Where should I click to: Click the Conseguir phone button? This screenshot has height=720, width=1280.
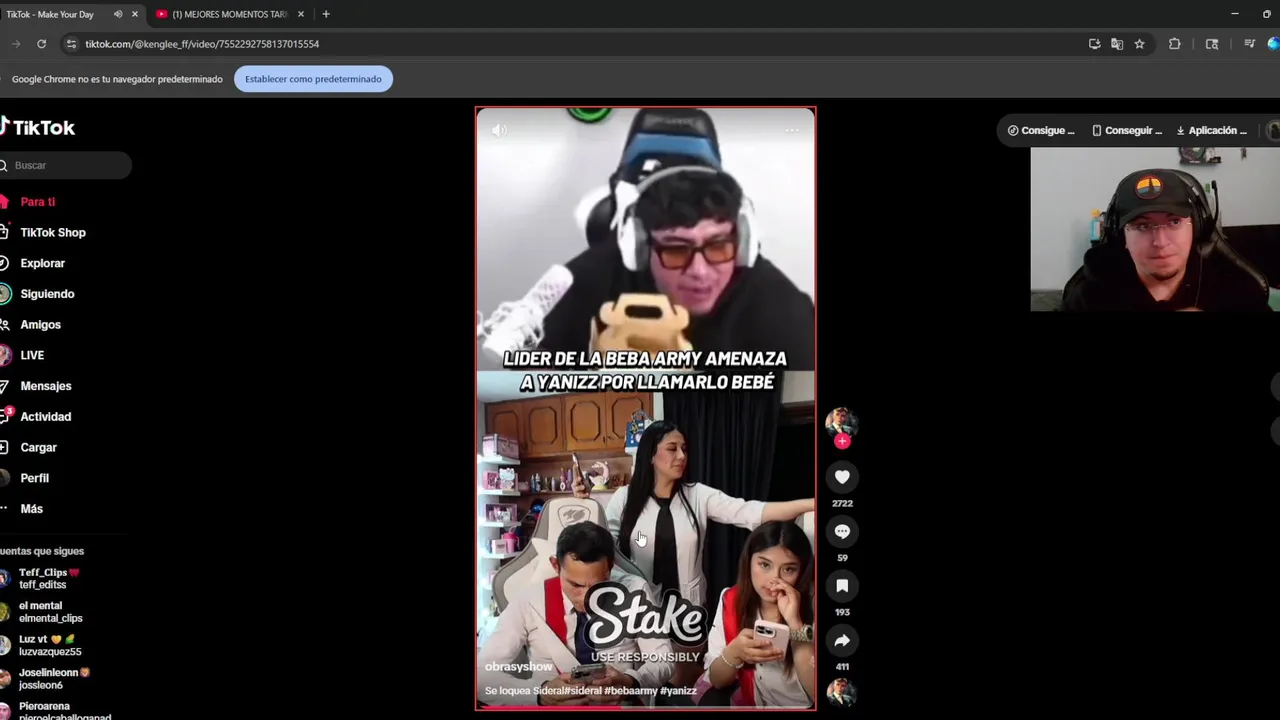pos(1127,130)
